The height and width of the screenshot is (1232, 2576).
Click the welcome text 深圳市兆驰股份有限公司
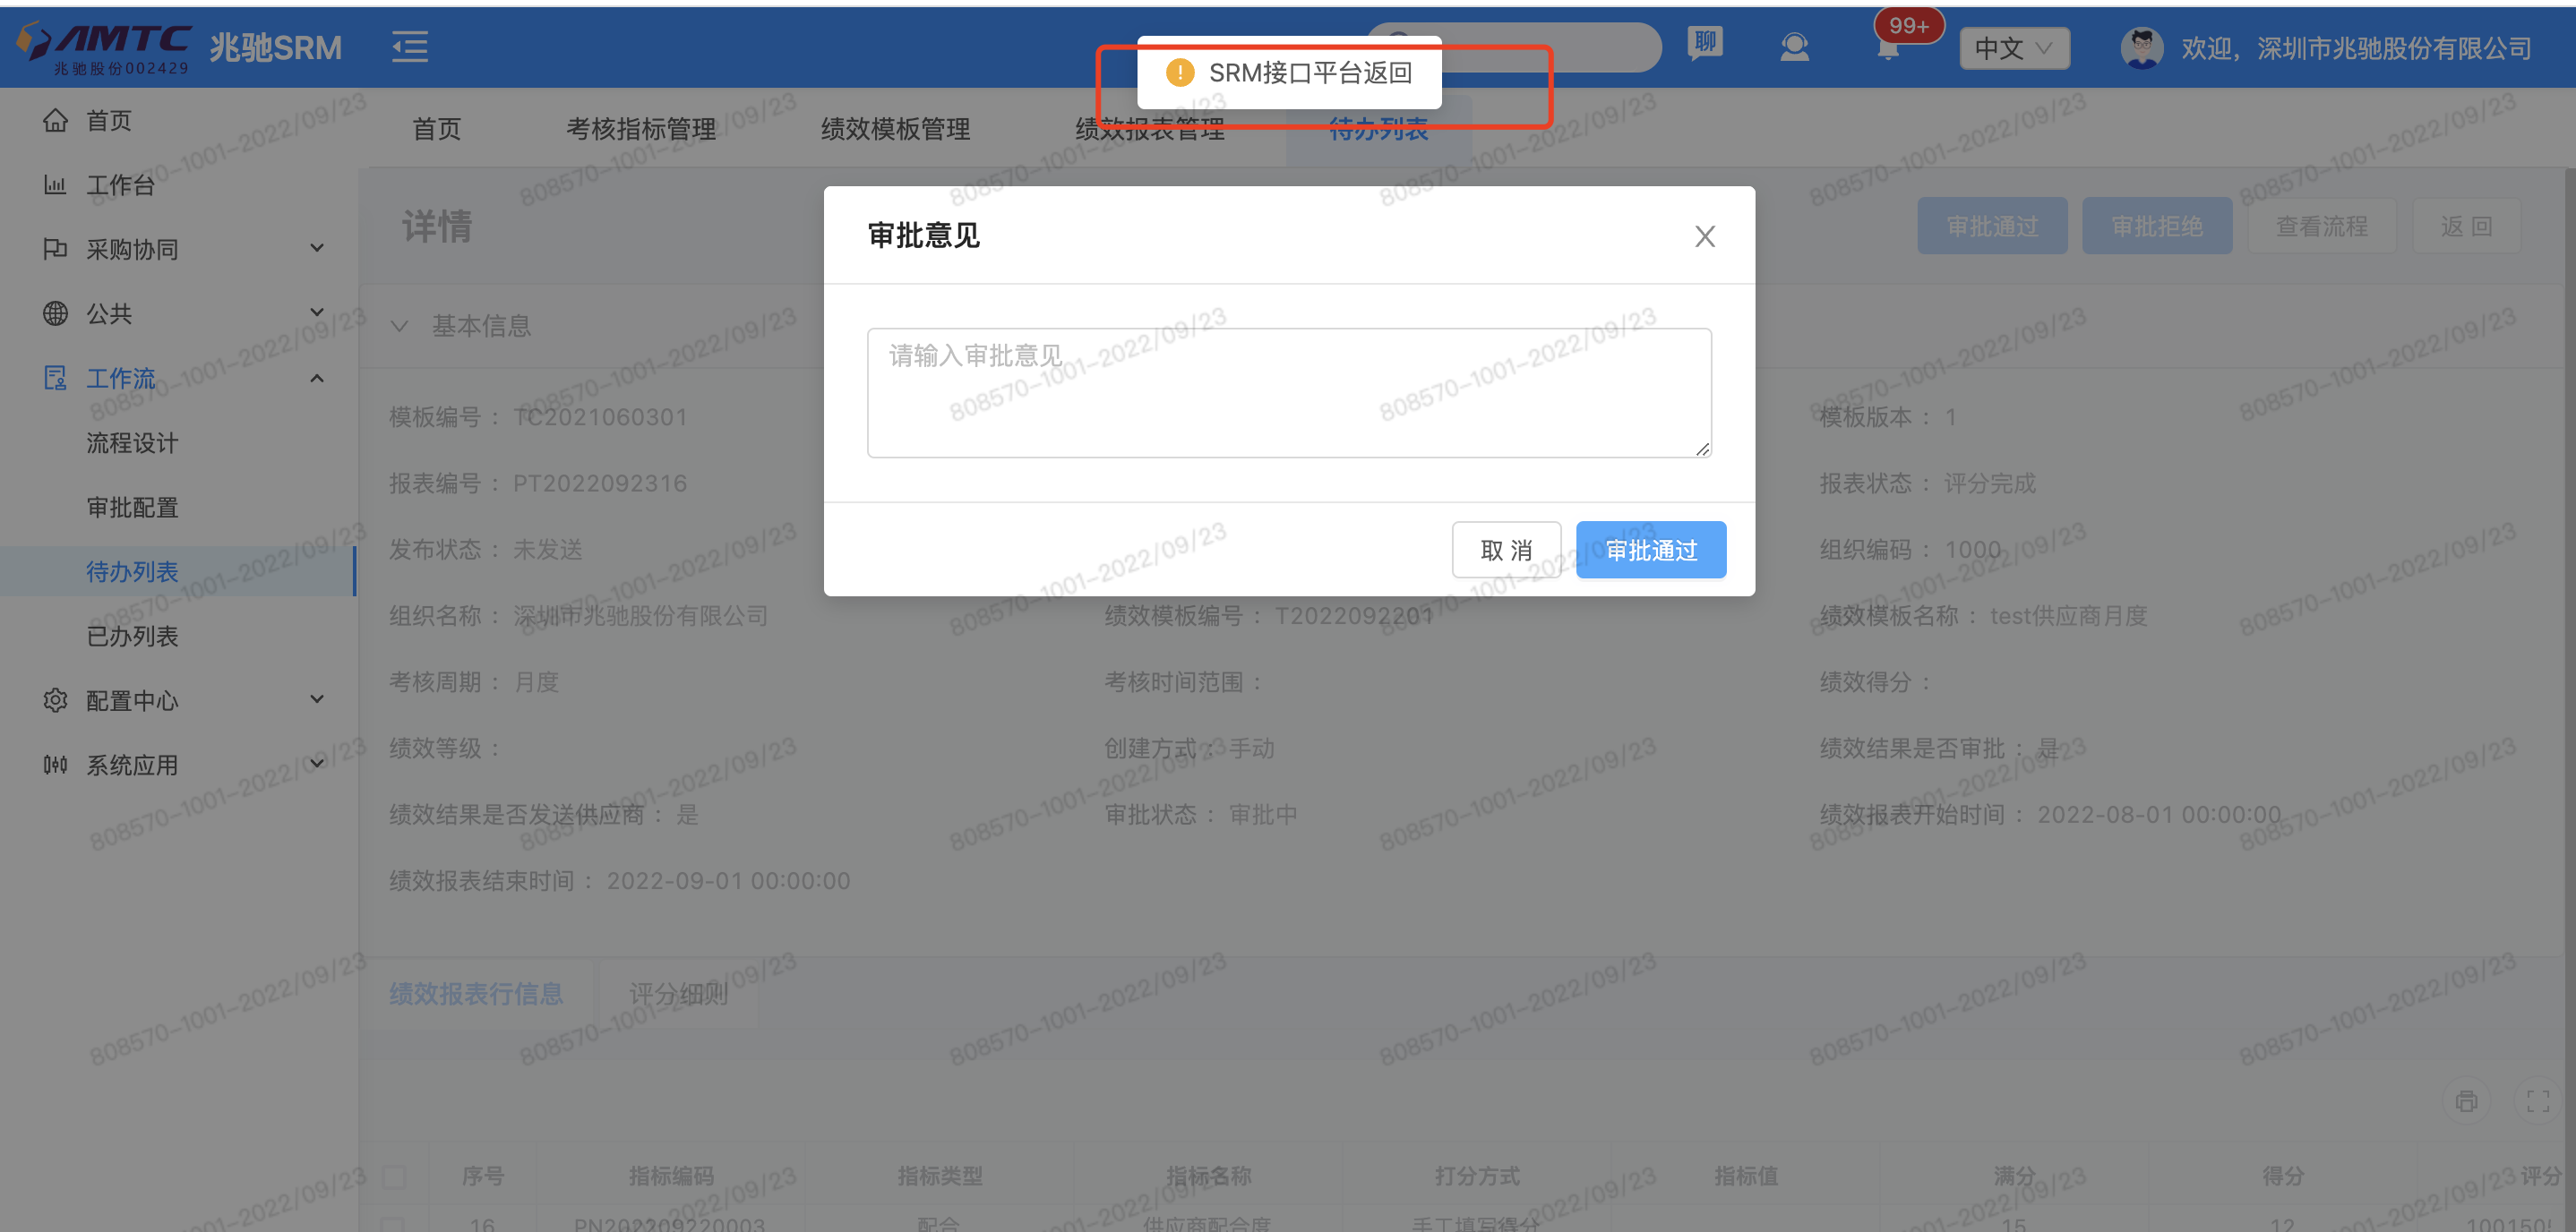tap(2394, 48)
